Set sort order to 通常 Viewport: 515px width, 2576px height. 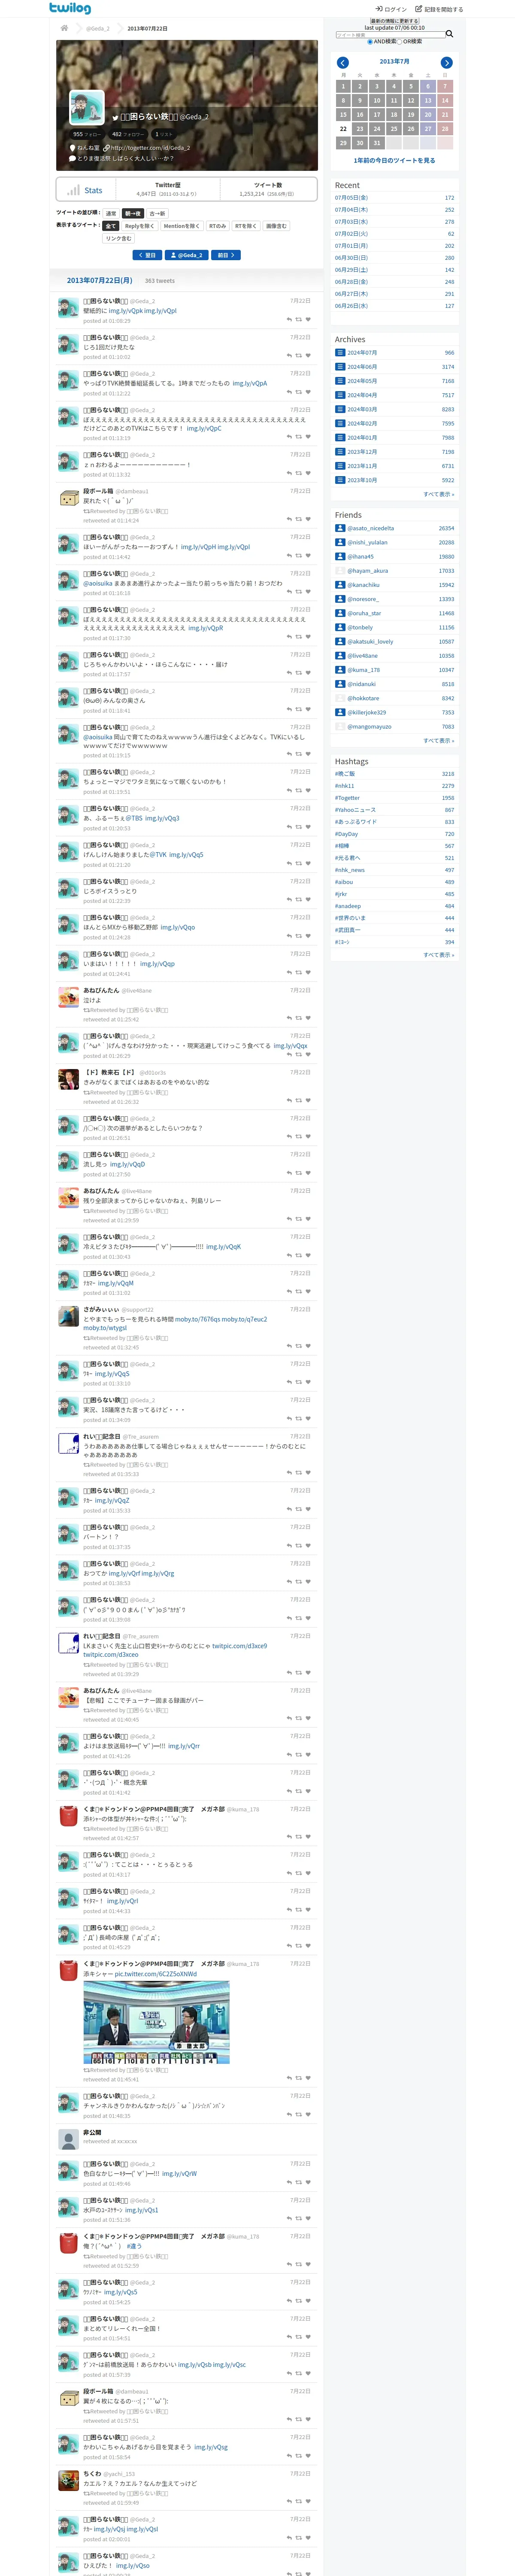(111, 213)
